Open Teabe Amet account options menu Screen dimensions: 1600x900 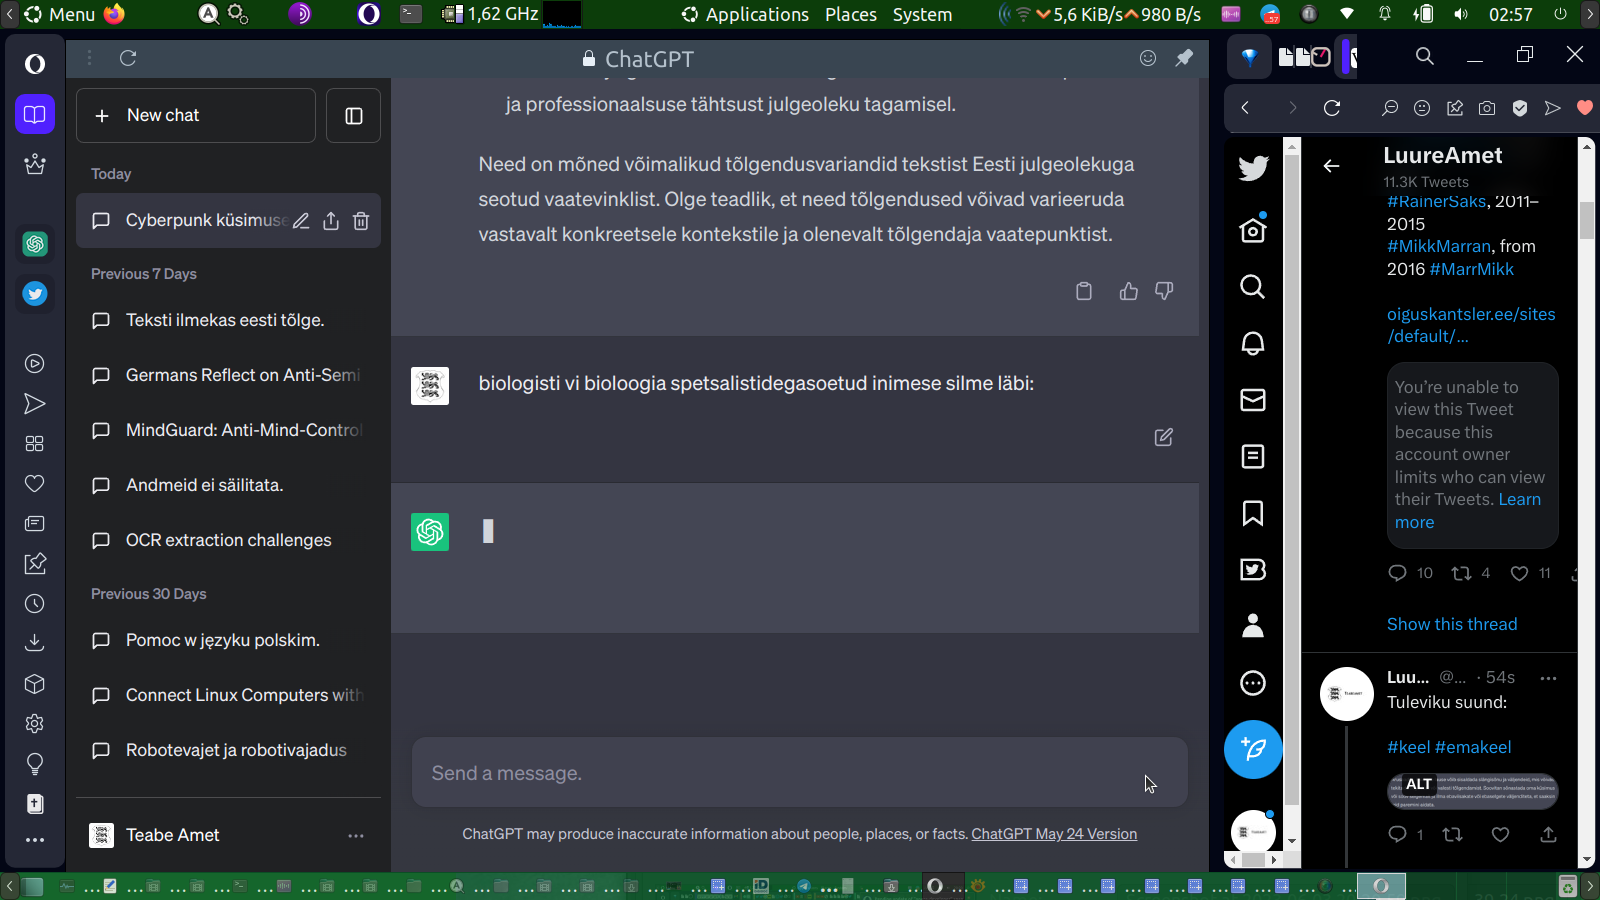(356, 836)
